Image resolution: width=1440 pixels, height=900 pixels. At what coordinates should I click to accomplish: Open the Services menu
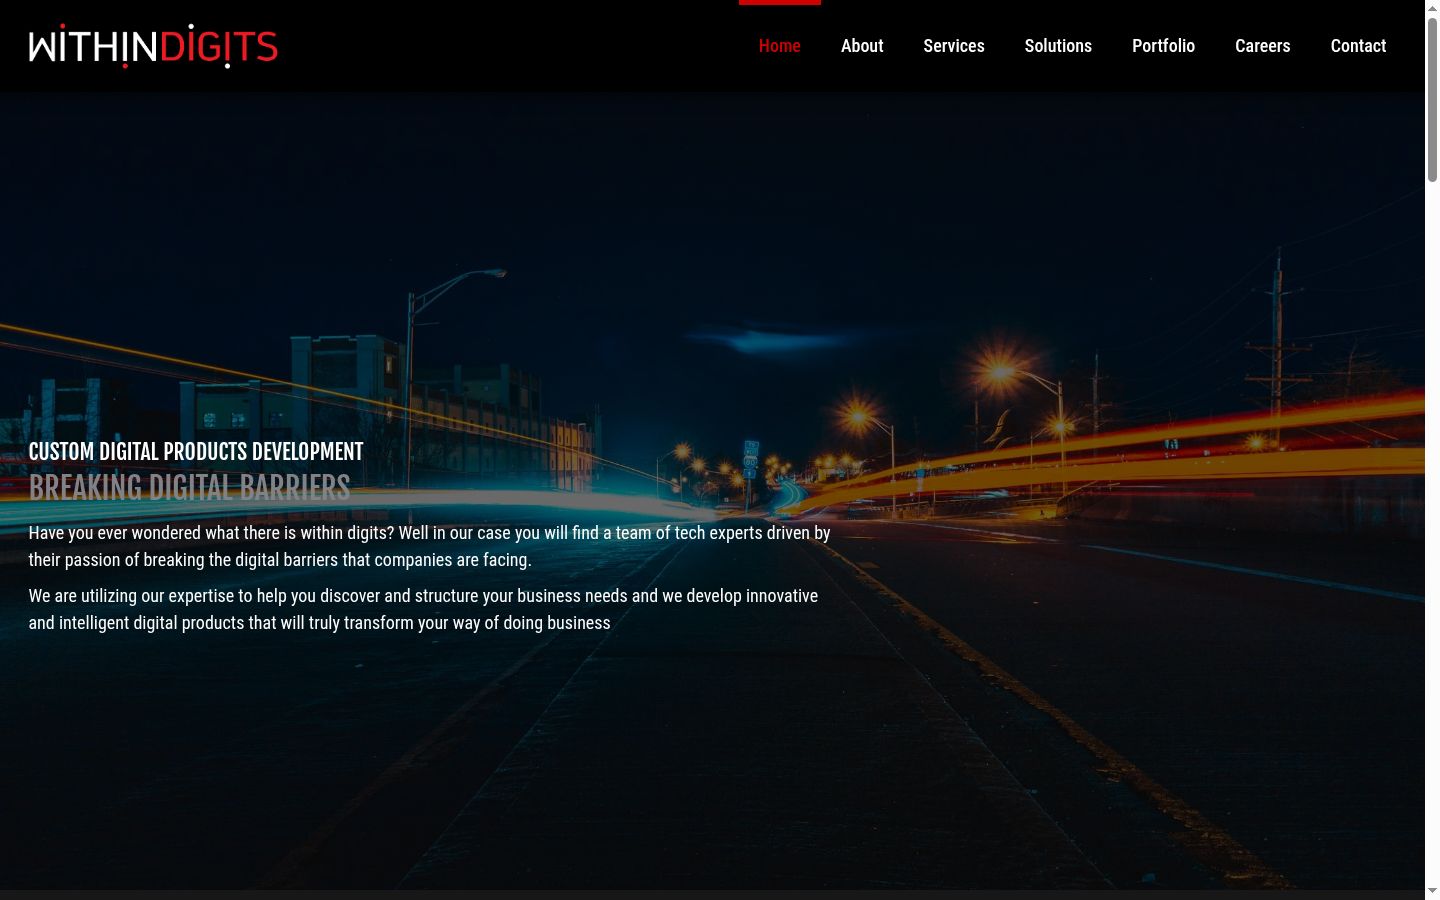(954, 46)
